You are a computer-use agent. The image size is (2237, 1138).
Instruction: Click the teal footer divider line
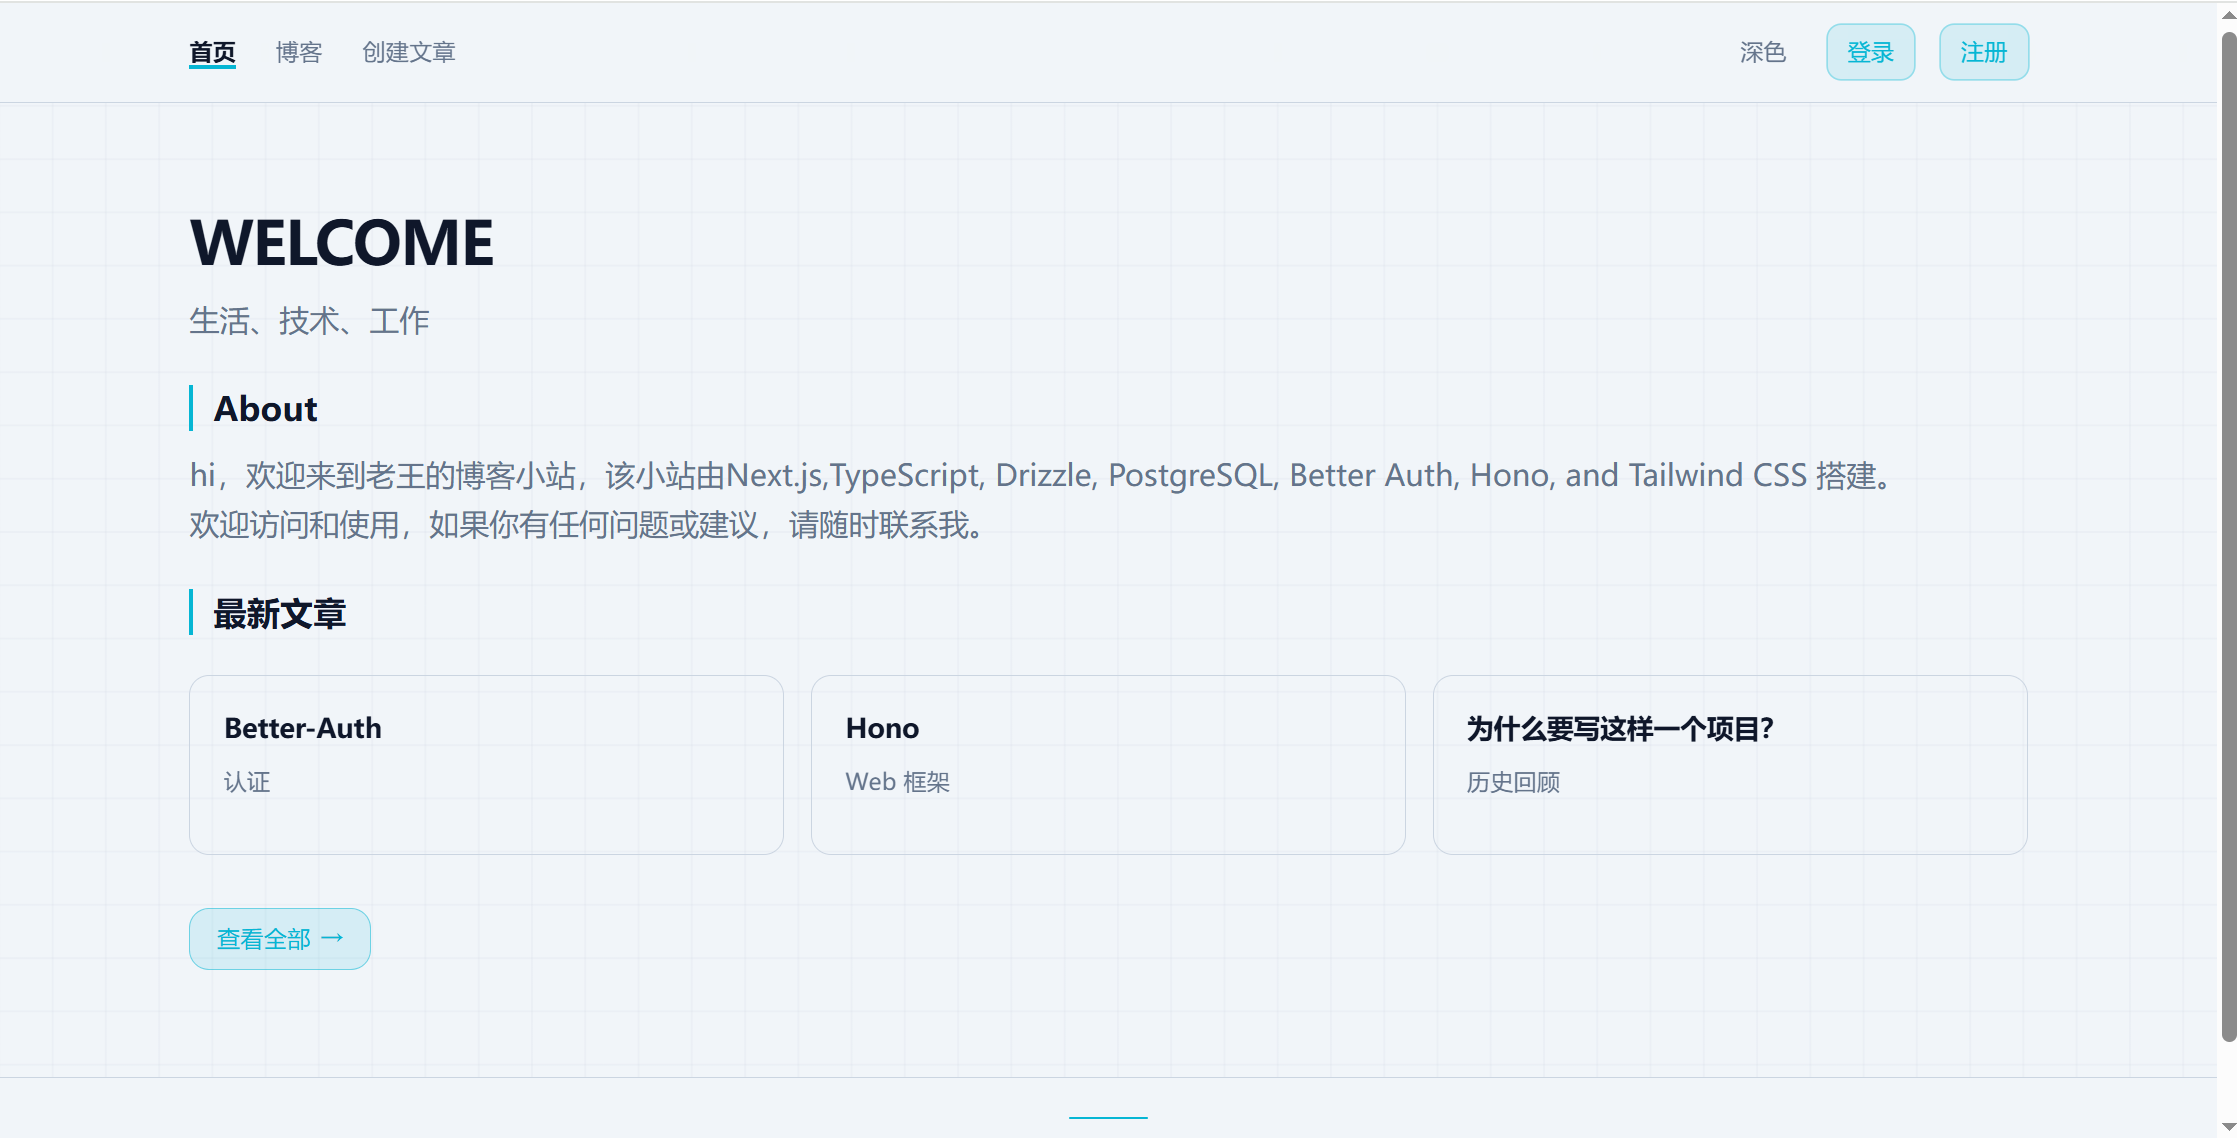coord(1108,1117)
